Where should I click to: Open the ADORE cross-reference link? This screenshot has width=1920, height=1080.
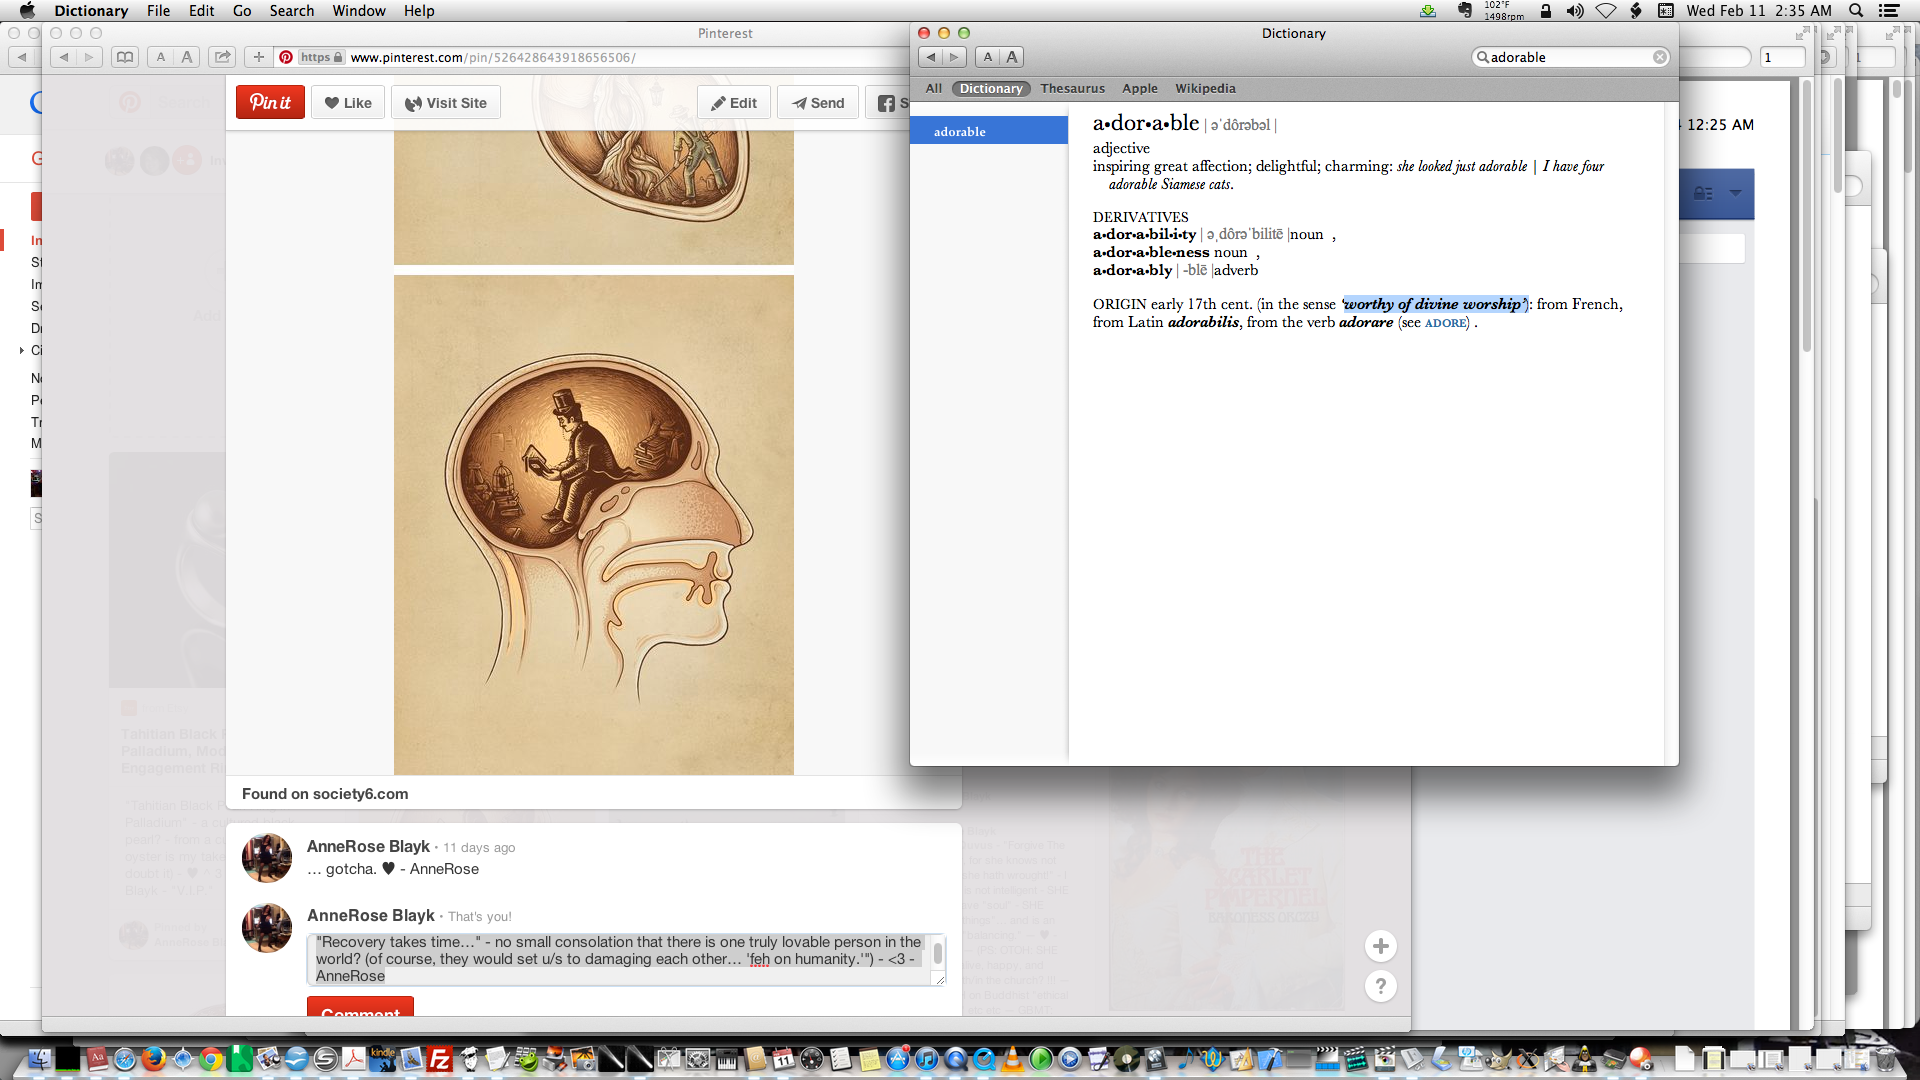tap(1446, 323)
